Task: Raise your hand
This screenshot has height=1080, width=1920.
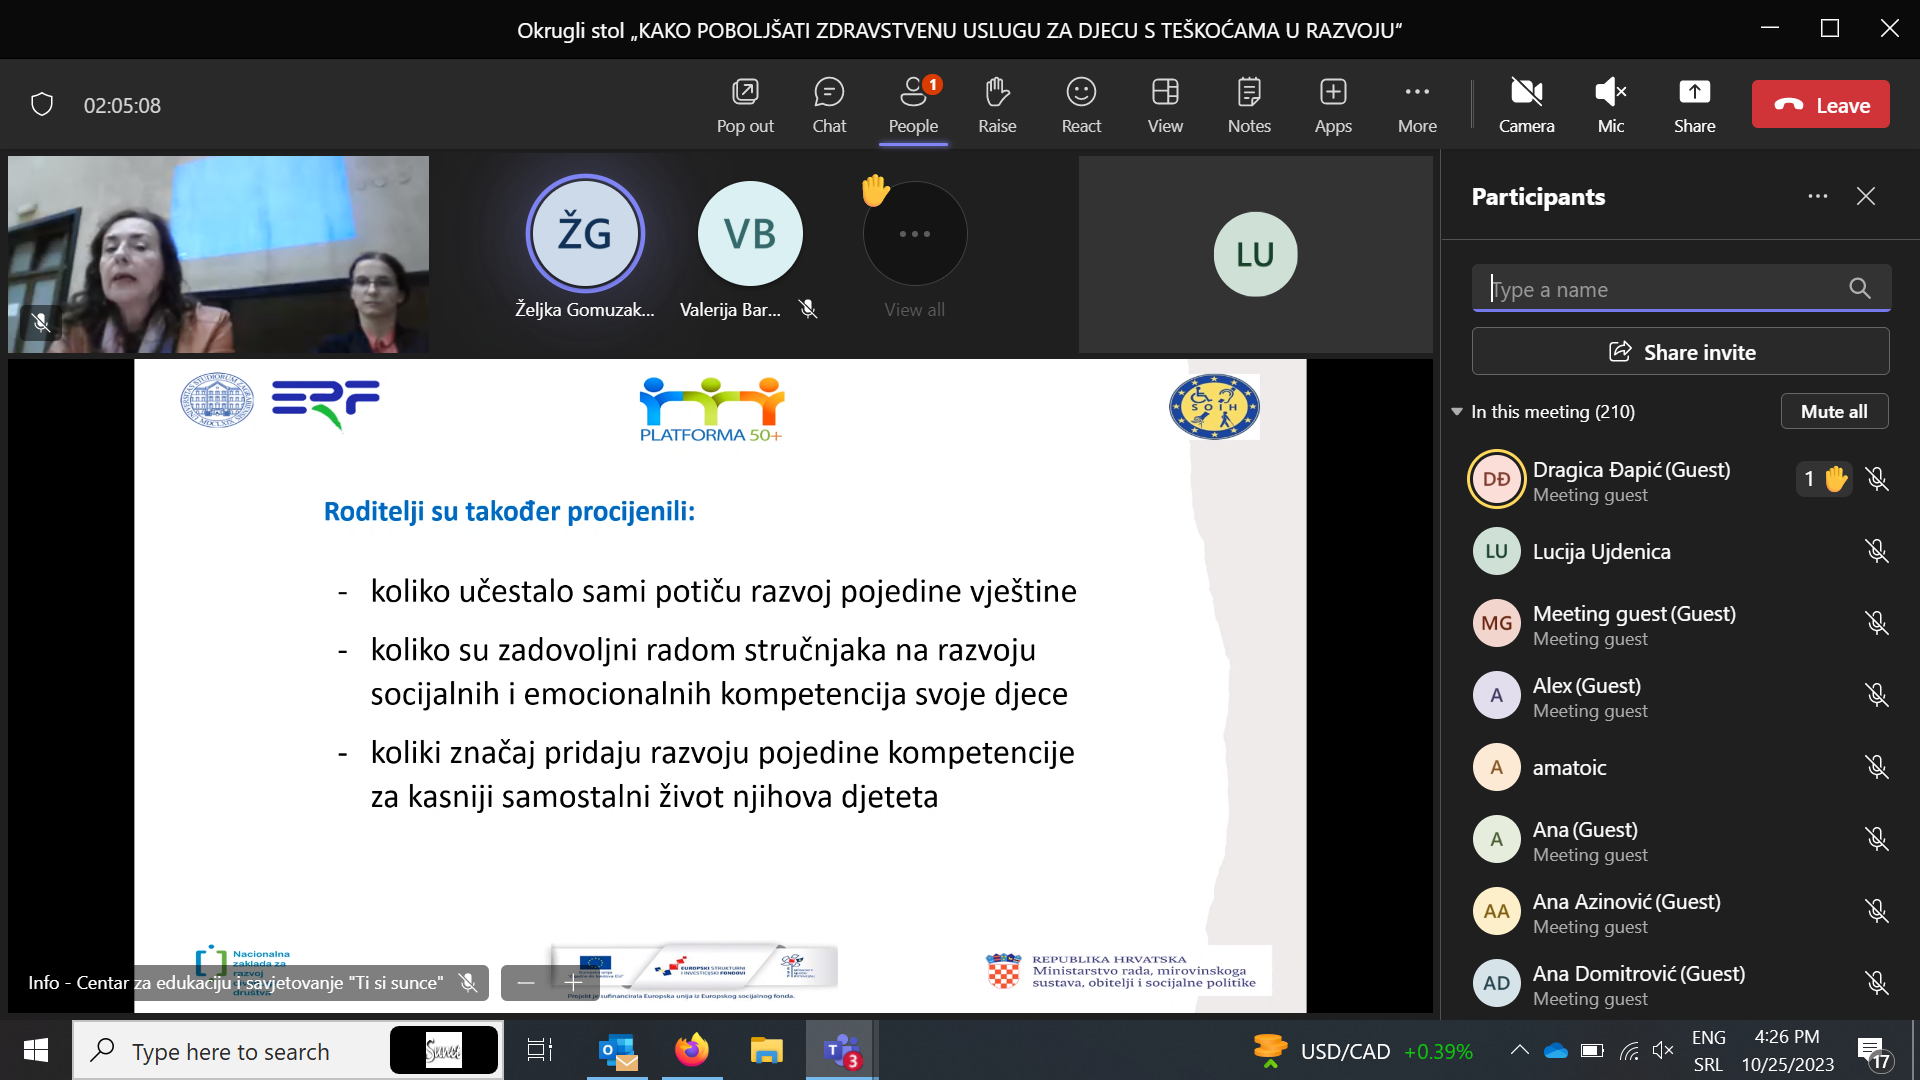Action: click(x=997, y=105)
